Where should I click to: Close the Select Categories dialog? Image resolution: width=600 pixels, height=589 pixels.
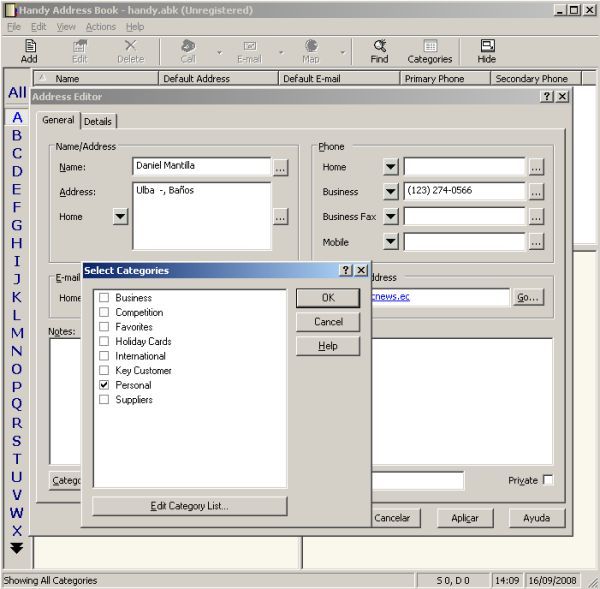click(361, 270)
